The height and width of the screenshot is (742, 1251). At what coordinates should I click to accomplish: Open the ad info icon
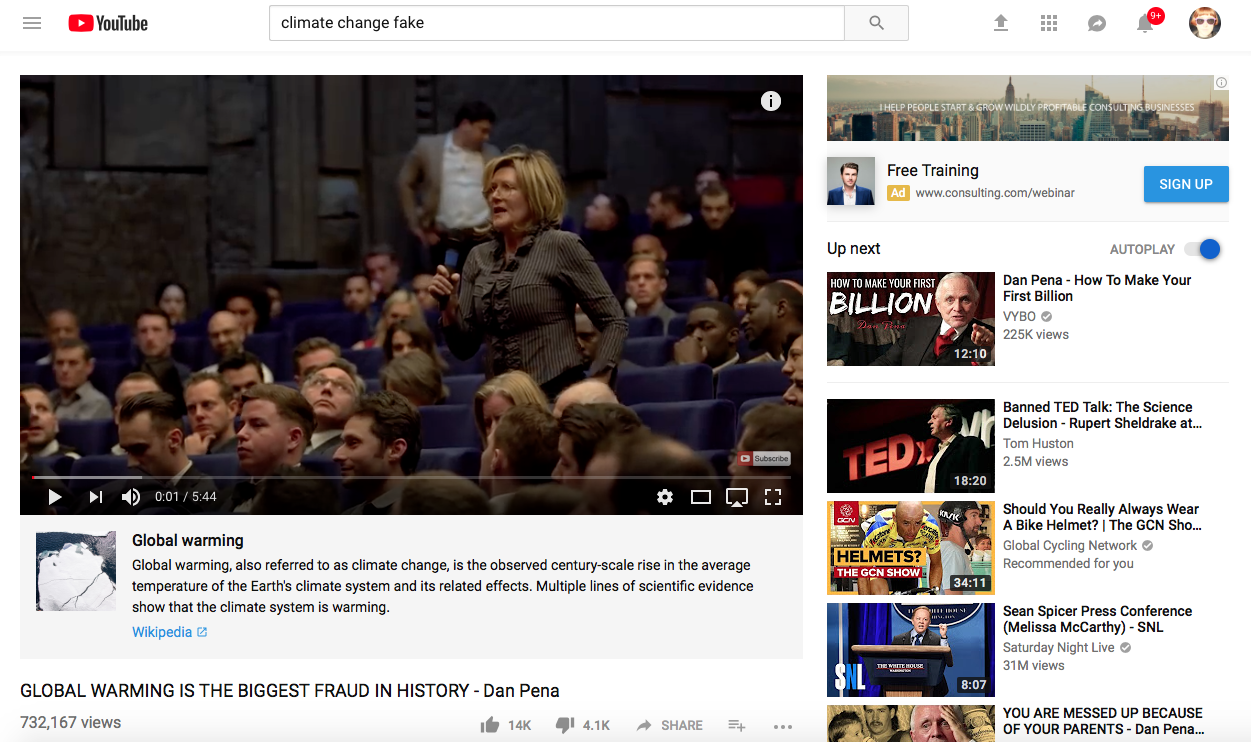1221,83
